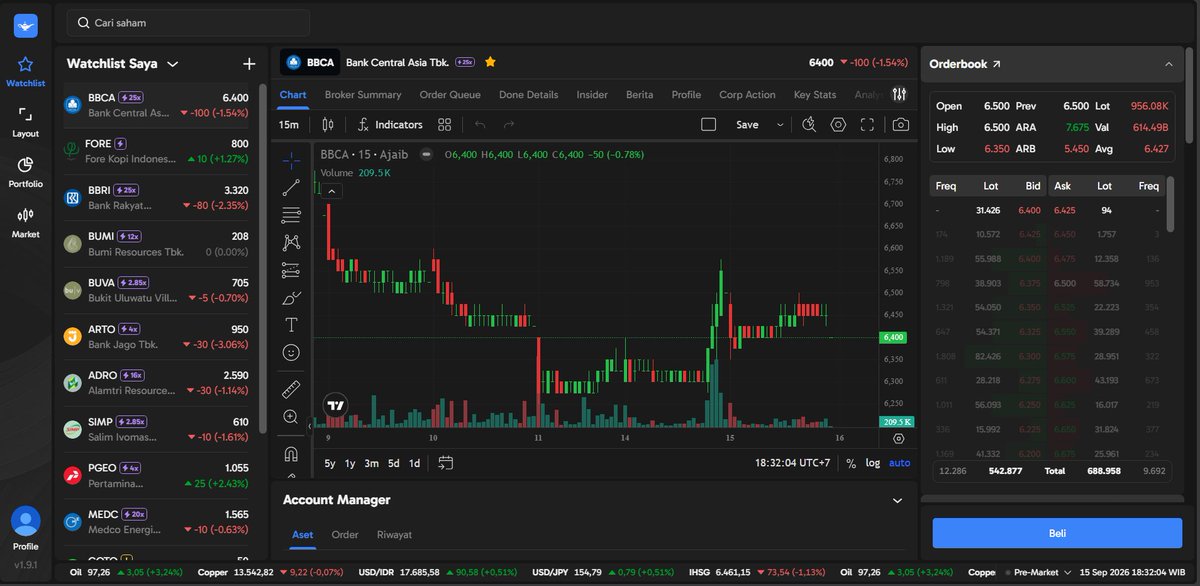Toggle percent scale on chart
Screen dimensions: 1200x586
pyautogui.click(x=851, y=463)
